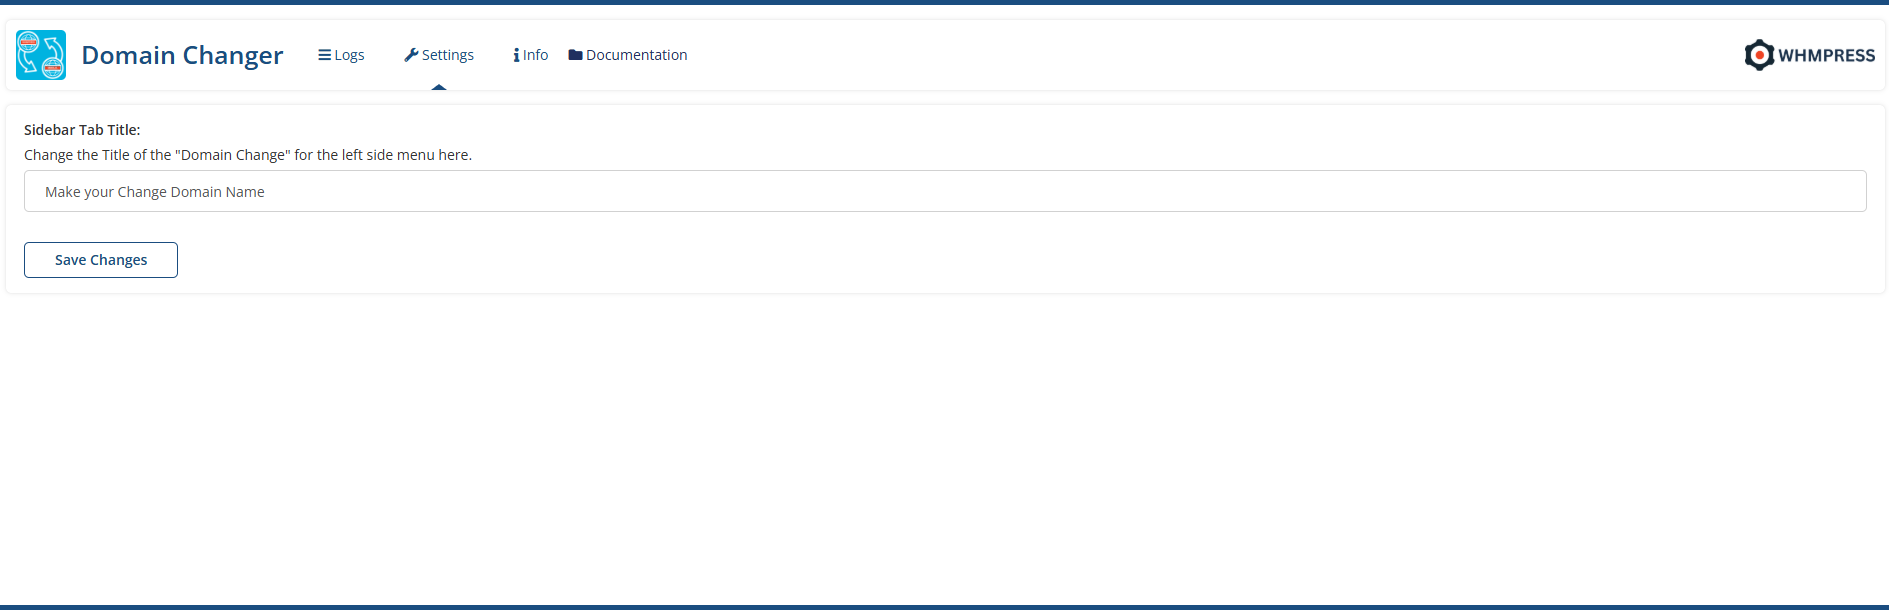Screen dimensions: 1889x610
Task: Click the WHMPRESS hexagon logo icon
Action: pyautogui.click(x=1759, y=55)
